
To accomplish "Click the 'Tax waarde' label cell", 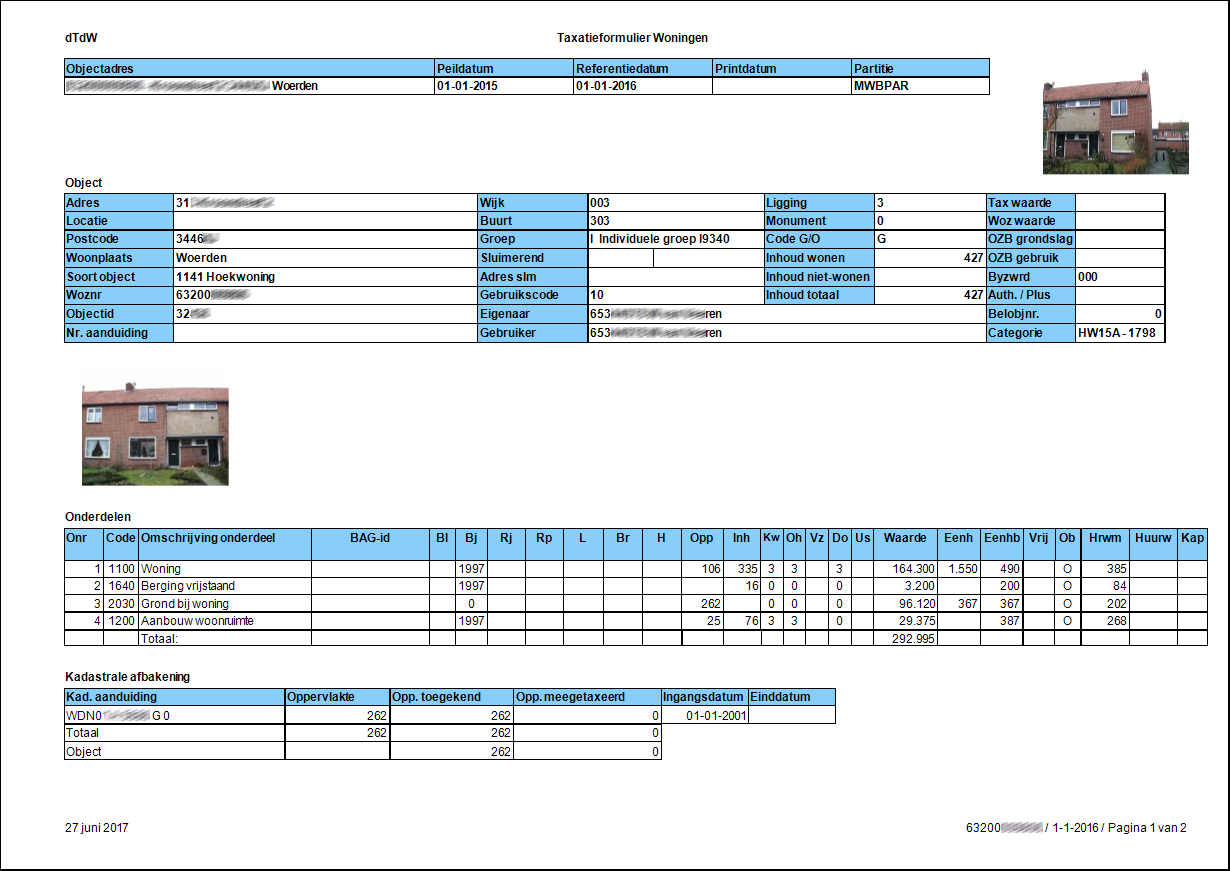I will 1031,203.
